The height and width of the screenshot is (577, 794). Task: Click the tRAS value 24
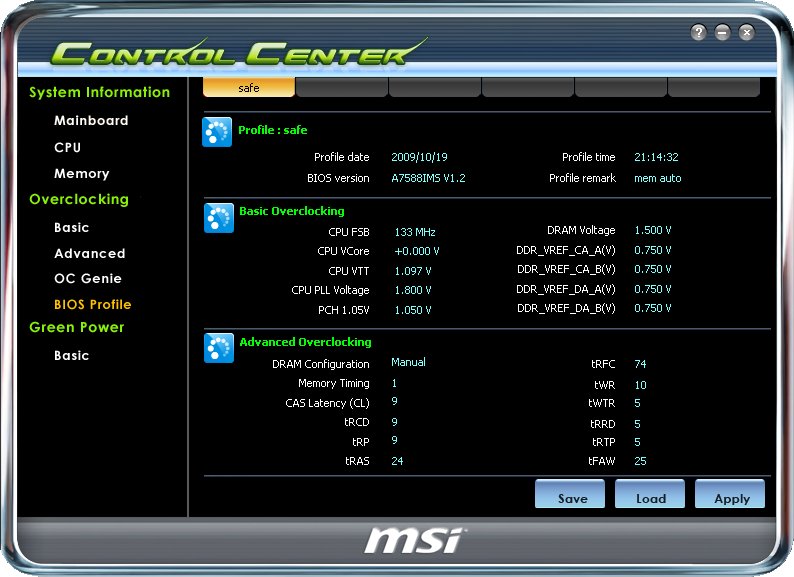(x=397, y=461)
